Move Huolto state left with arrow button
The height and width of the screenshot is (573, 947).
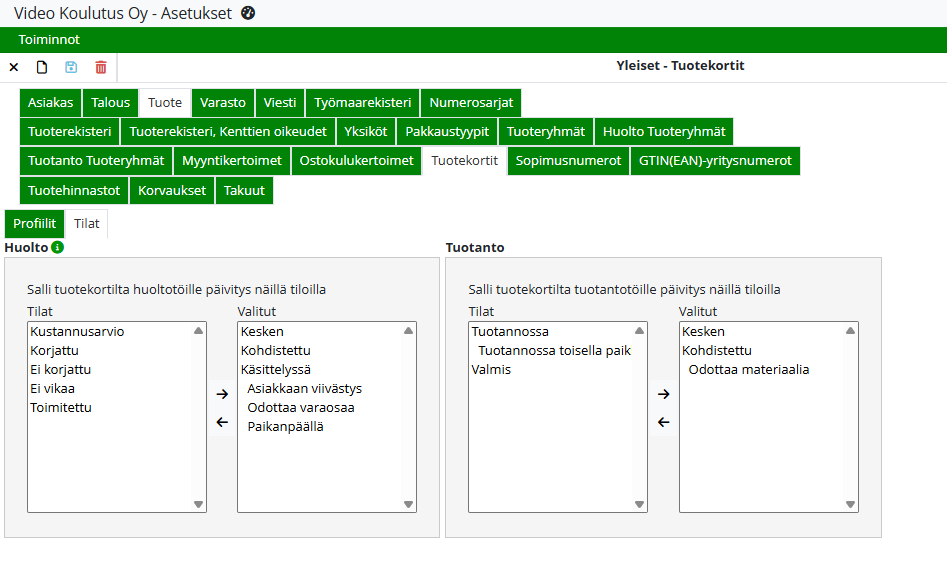coord(222,422)
